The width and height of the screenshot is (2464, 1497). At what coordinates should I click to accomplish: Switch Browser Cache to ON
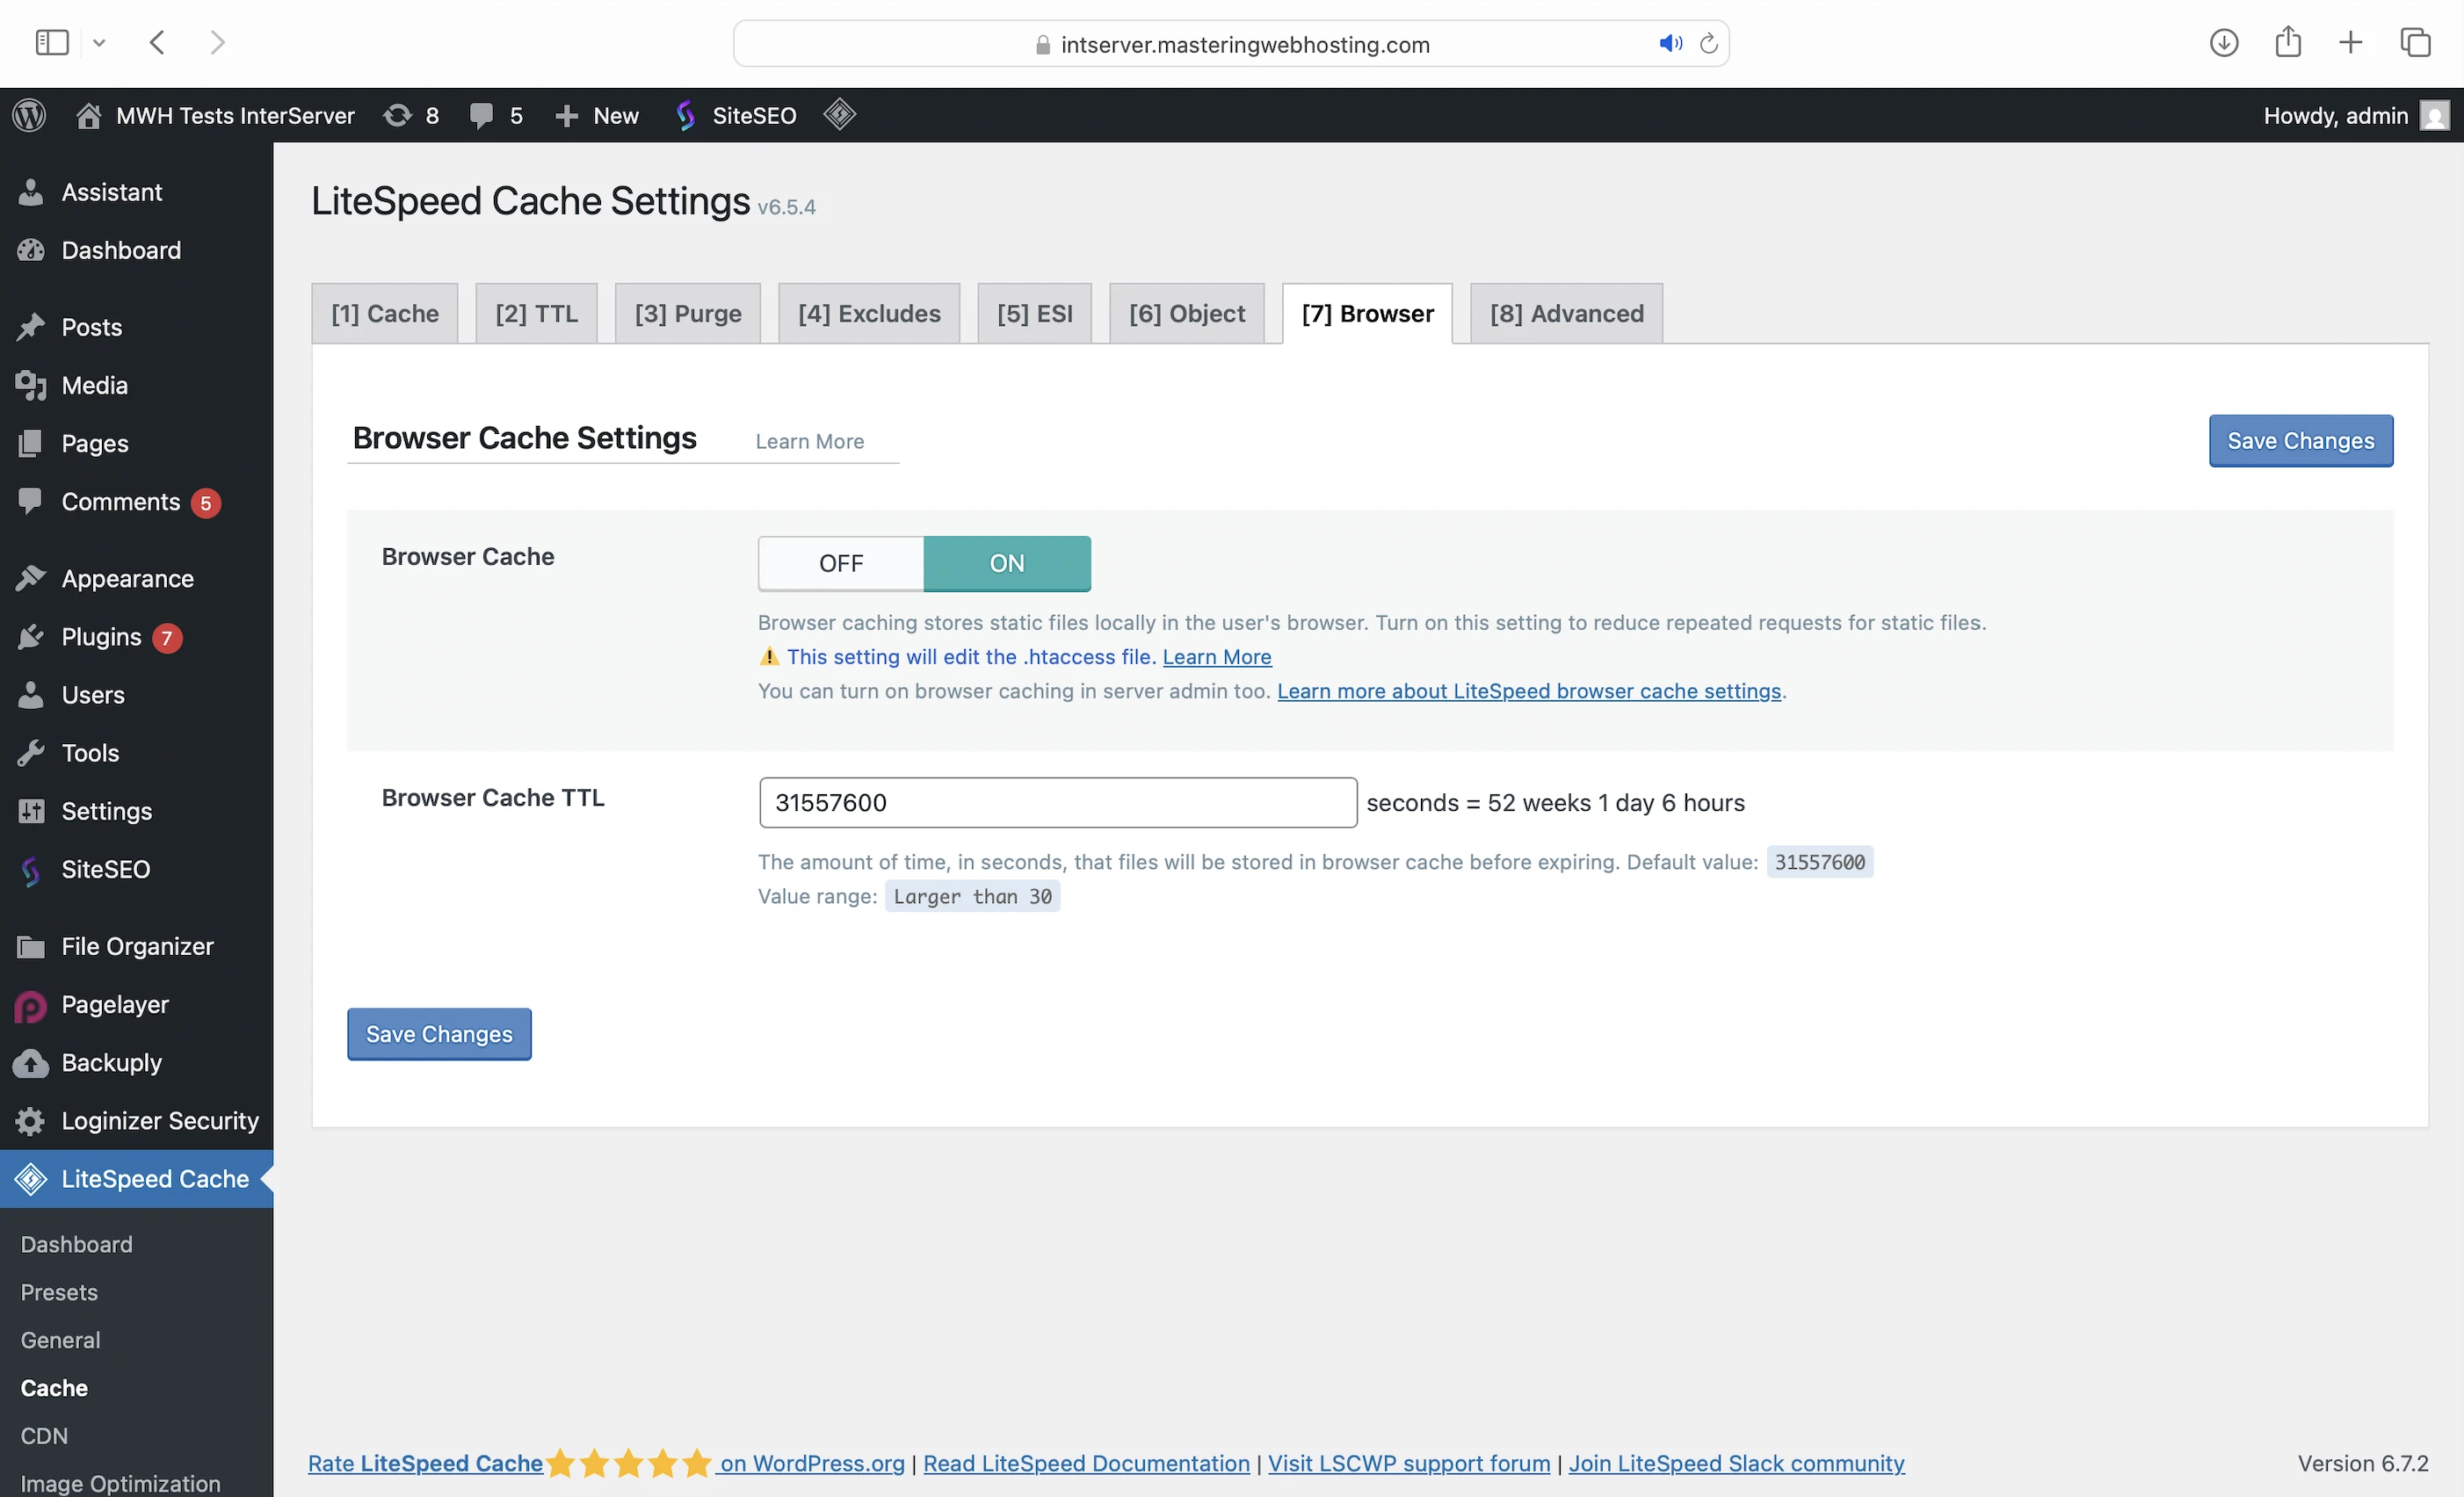[1006, 563]
